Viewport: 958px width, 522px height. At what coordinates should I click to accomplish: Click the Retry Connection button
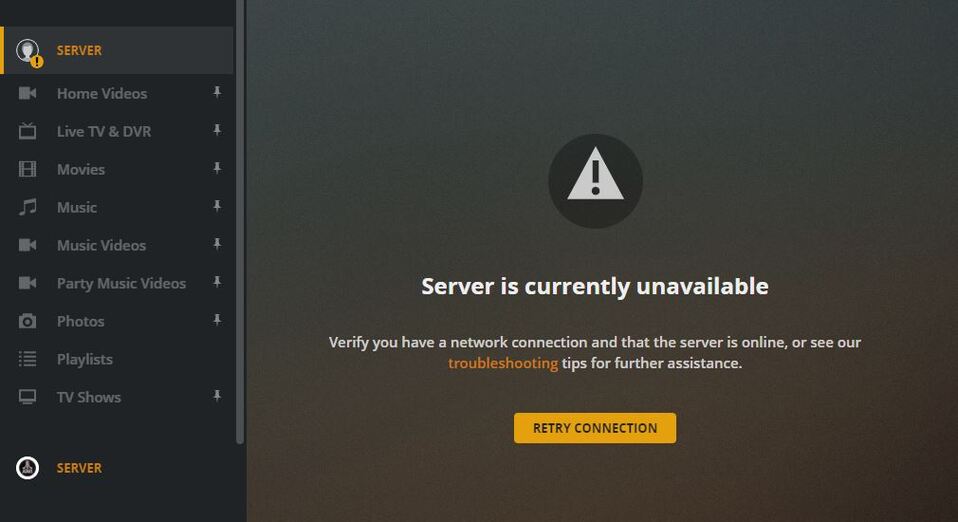click(594, 428)
